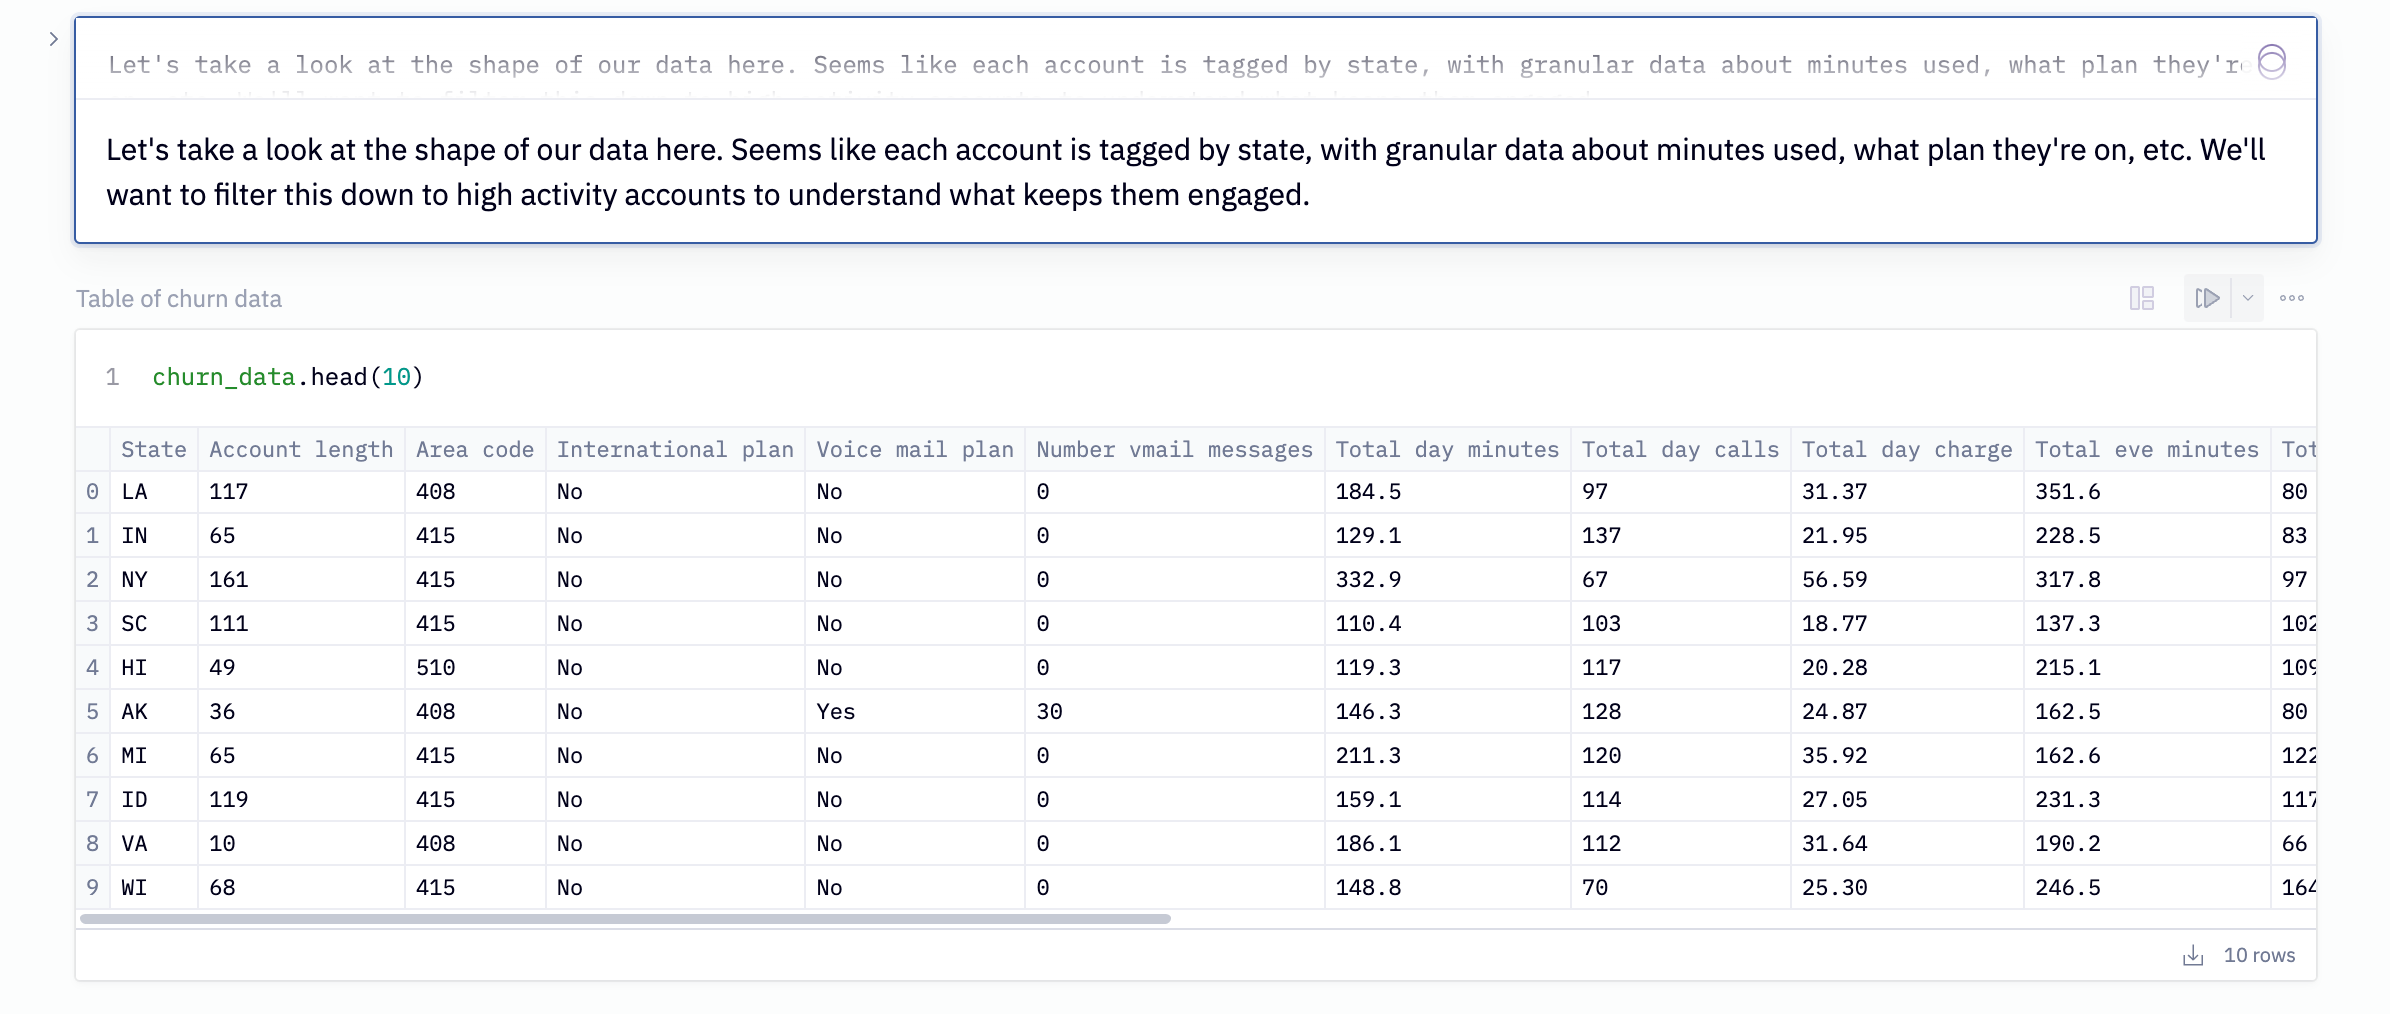
Task: Open the run options dropdown next to play
Action: click(2247, 298)
